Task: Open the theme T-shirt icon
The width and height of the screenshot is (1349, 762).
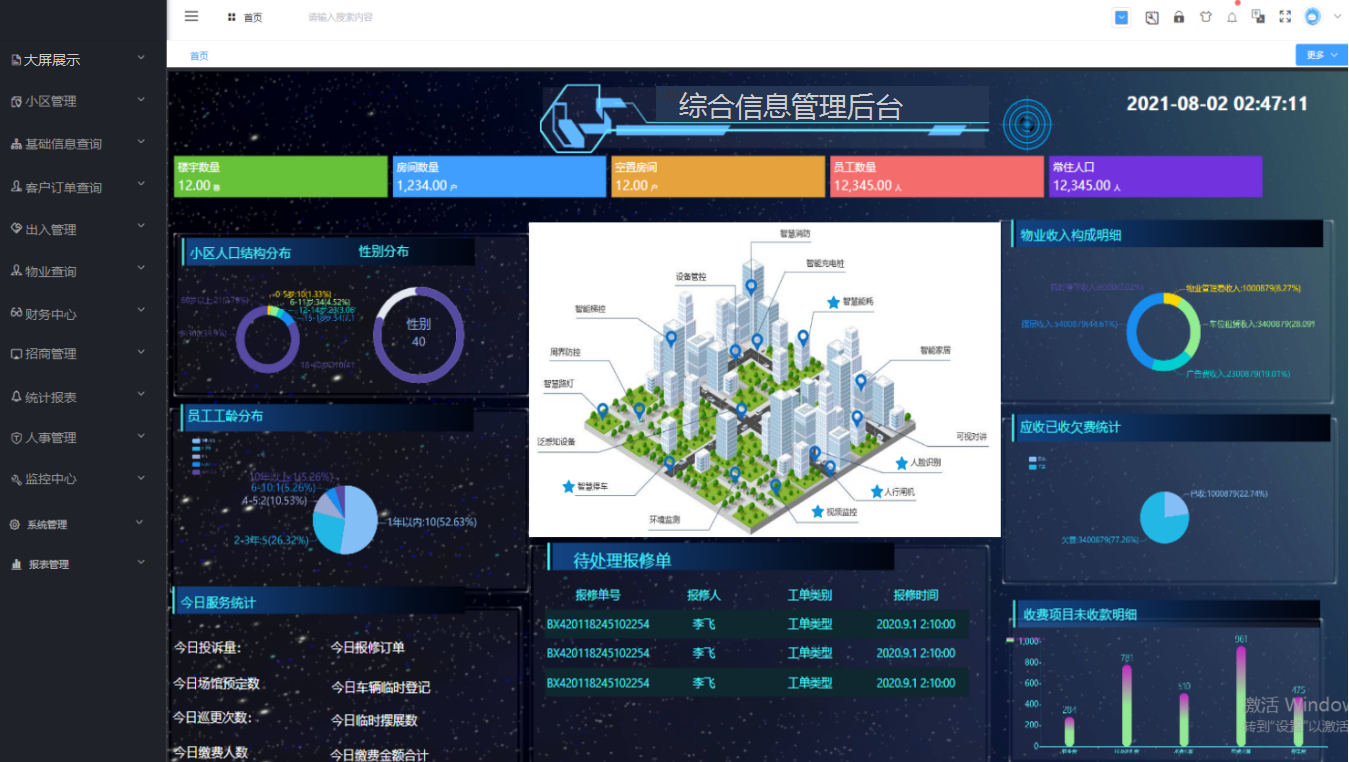Action: point(1206,17)
